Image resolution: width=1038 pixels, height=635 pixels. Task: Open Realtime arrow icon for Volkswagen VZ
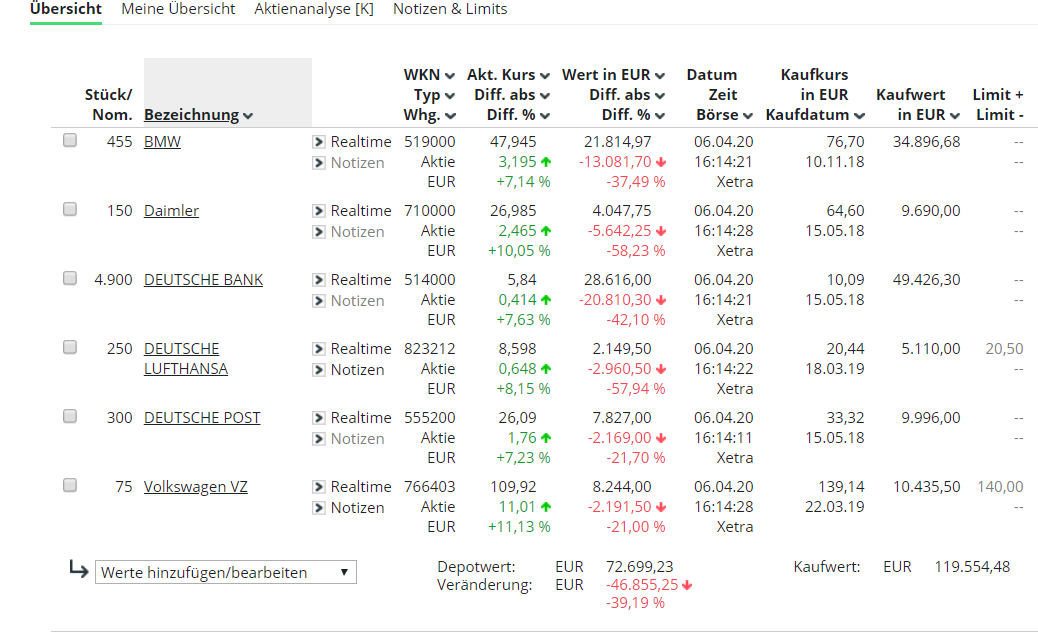pyautogui.click(x=319, y=487)
